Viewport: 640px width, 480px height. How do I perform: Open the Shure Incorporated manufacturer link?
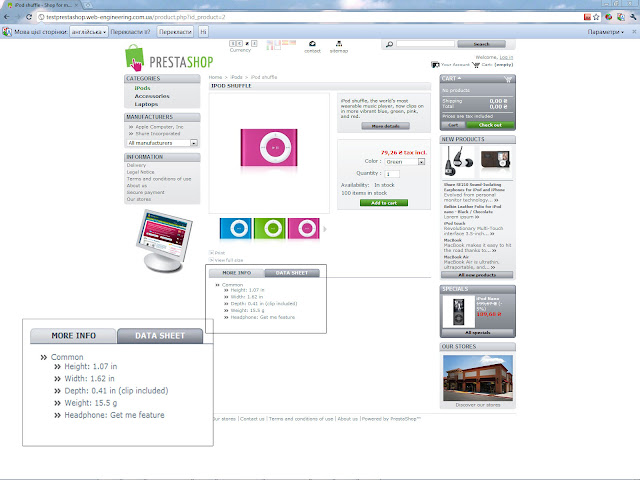click(158, 133)
